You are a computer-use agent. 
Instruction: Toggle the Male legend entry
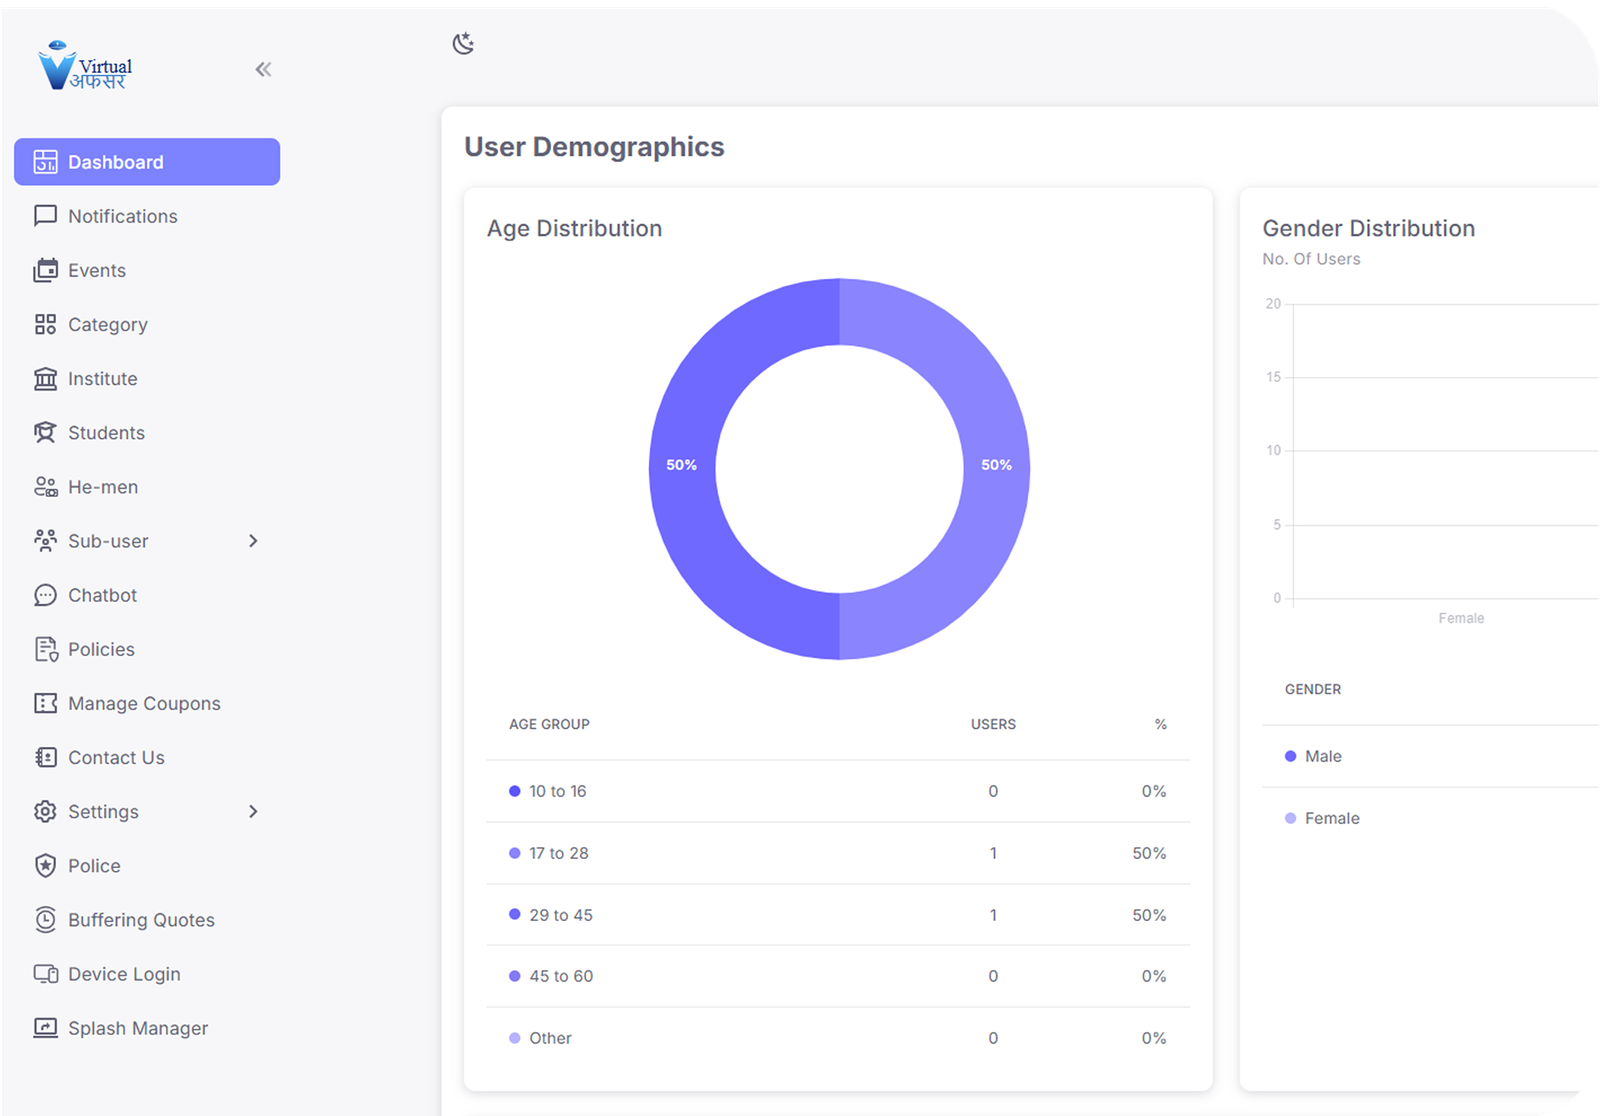tap(1322, 756)
